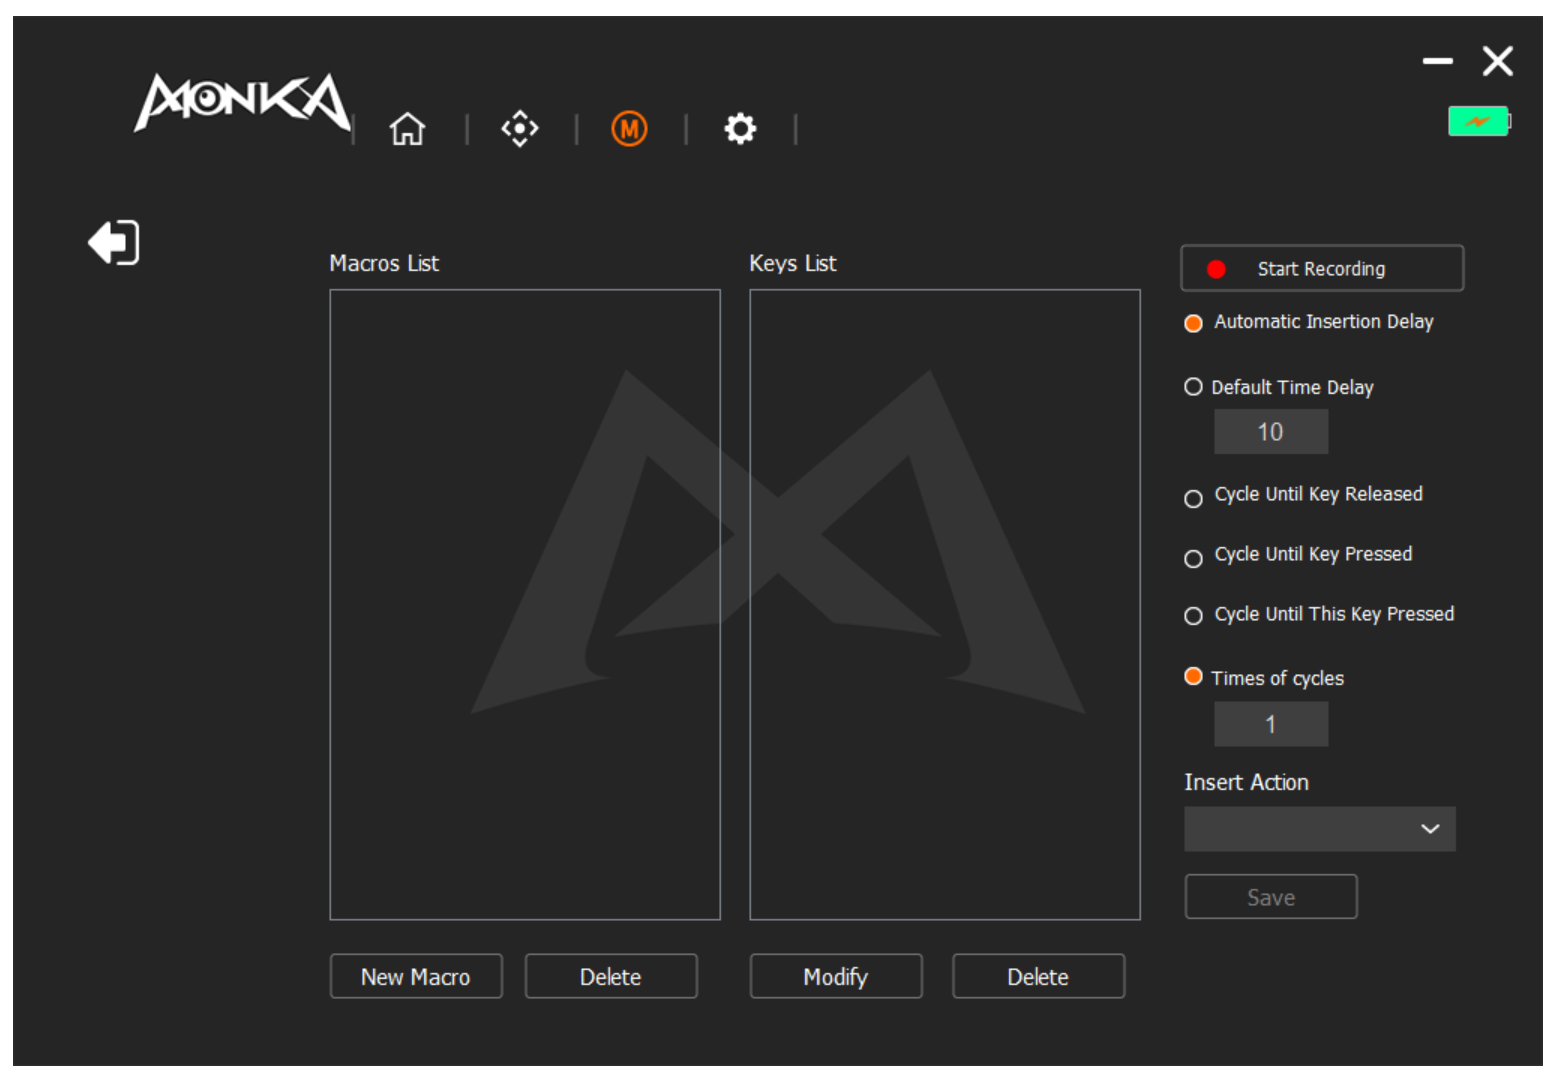Image resolution: width=1557 pixels, height=1086 pixels.
Task: Select the Times of cycles option
Action: 1193,677
